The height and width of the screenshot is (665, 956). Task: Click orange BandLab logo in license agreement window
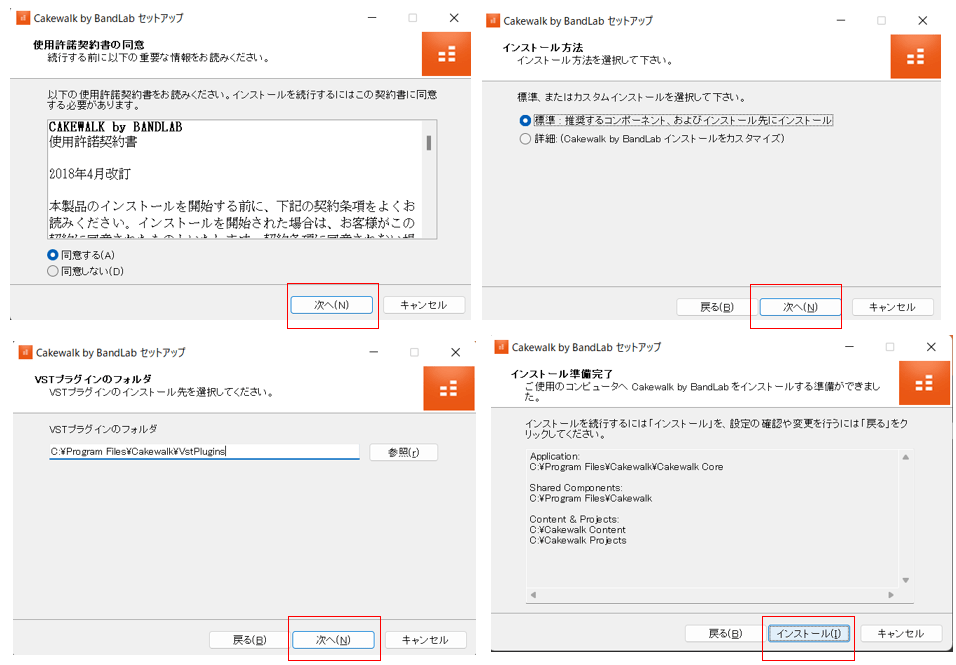tap(446, 54)
